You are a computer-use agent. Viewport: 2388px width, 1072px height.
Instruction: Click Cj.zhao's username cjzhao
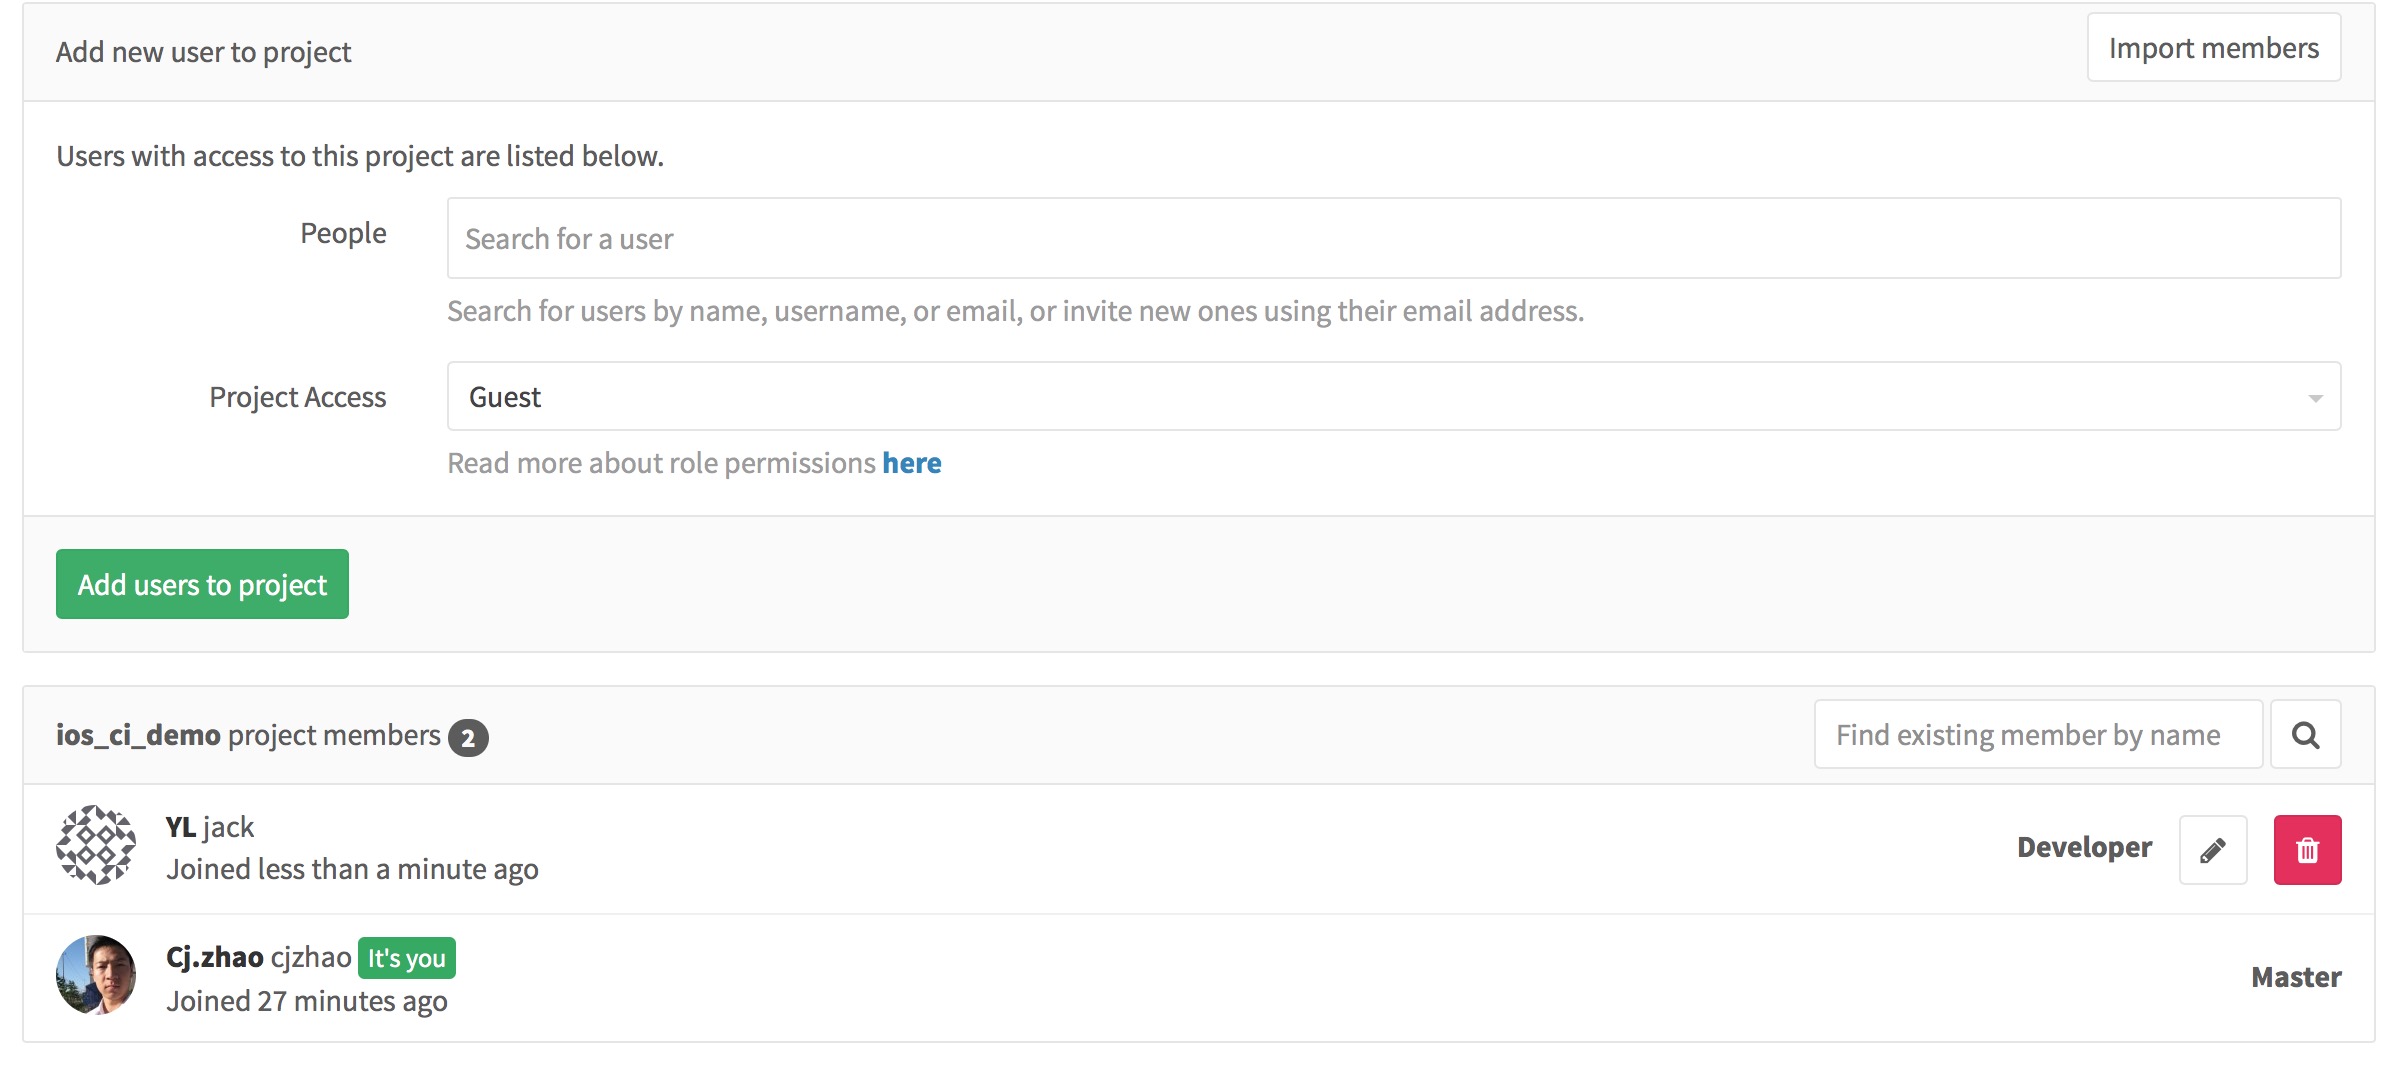(x=310, y=955)
